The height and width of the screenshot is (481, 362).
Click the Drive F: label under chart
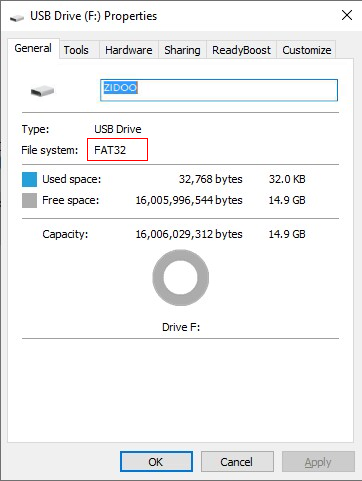pos(181,327)
